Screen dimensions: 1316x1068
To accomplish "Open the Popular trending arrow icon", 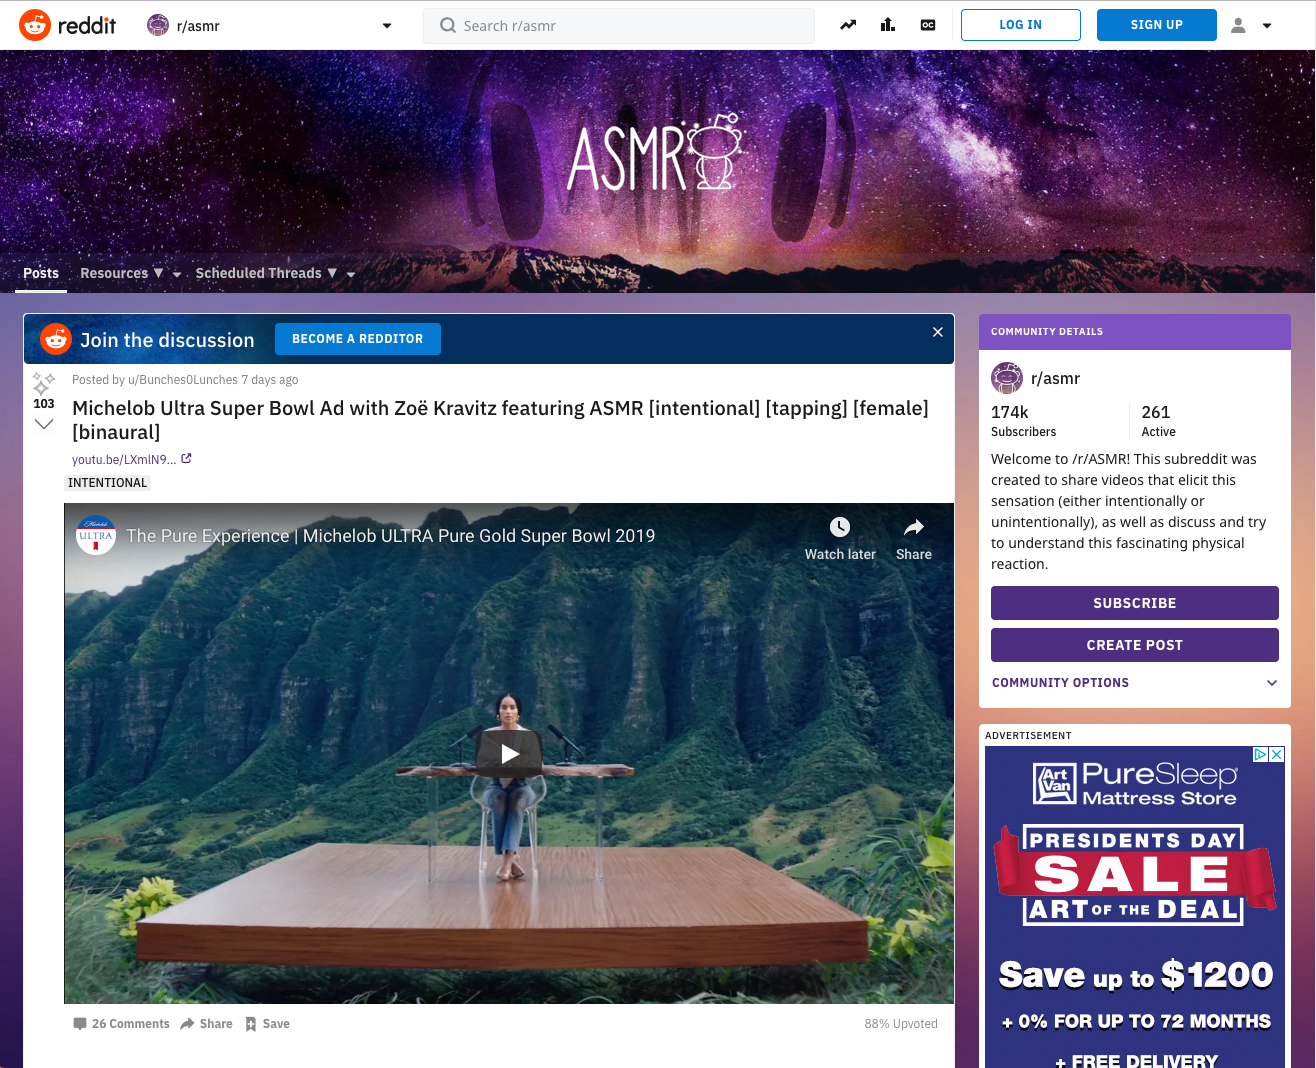I will coord(848,25).
